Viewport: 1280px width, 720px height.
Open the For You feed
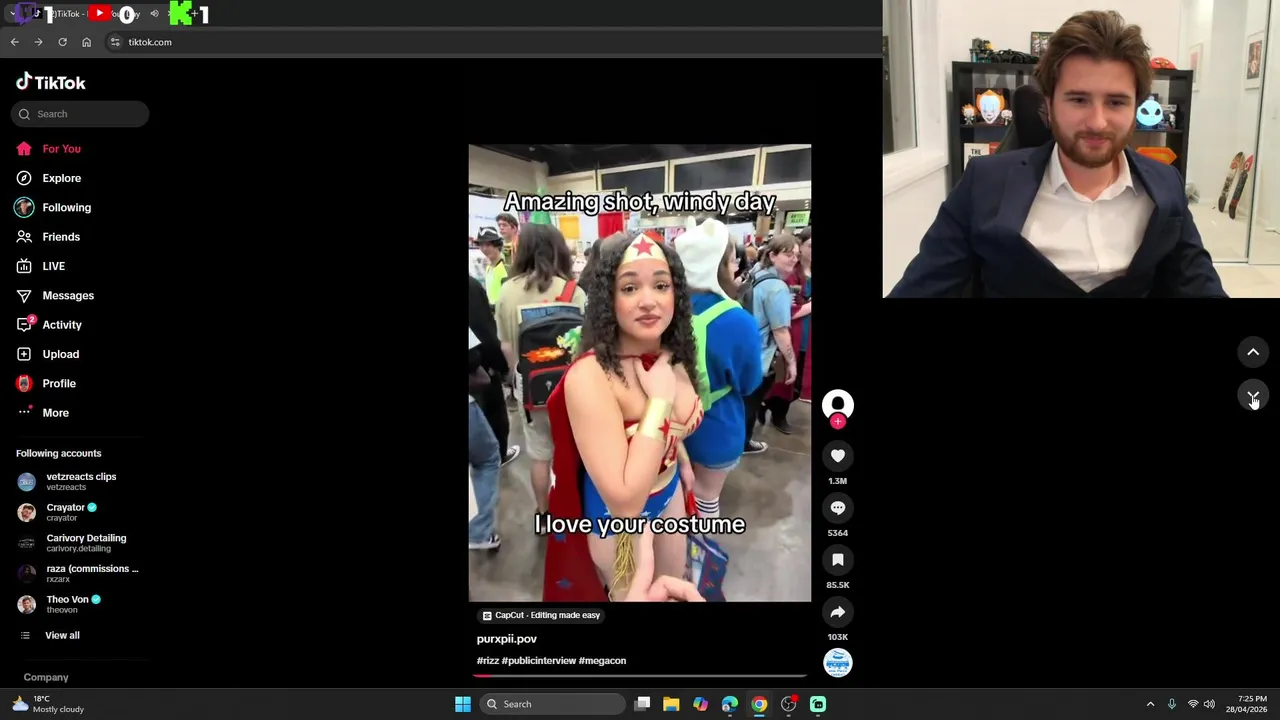48,149
